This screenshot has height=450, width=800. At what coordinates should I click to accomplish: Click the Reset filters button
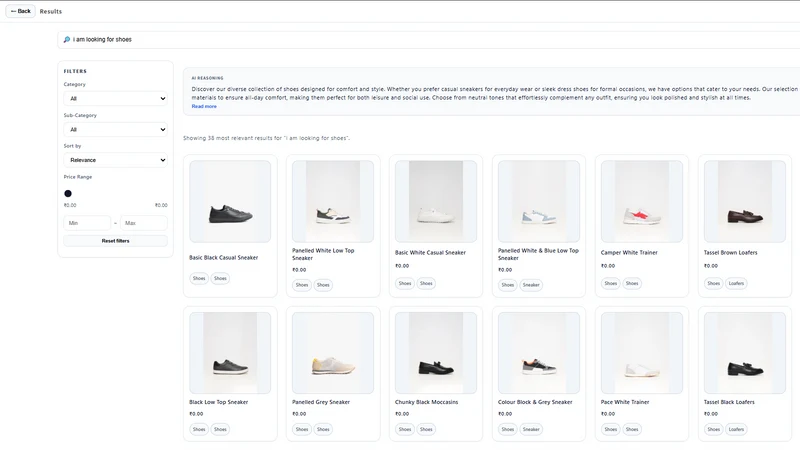(115, 241)
